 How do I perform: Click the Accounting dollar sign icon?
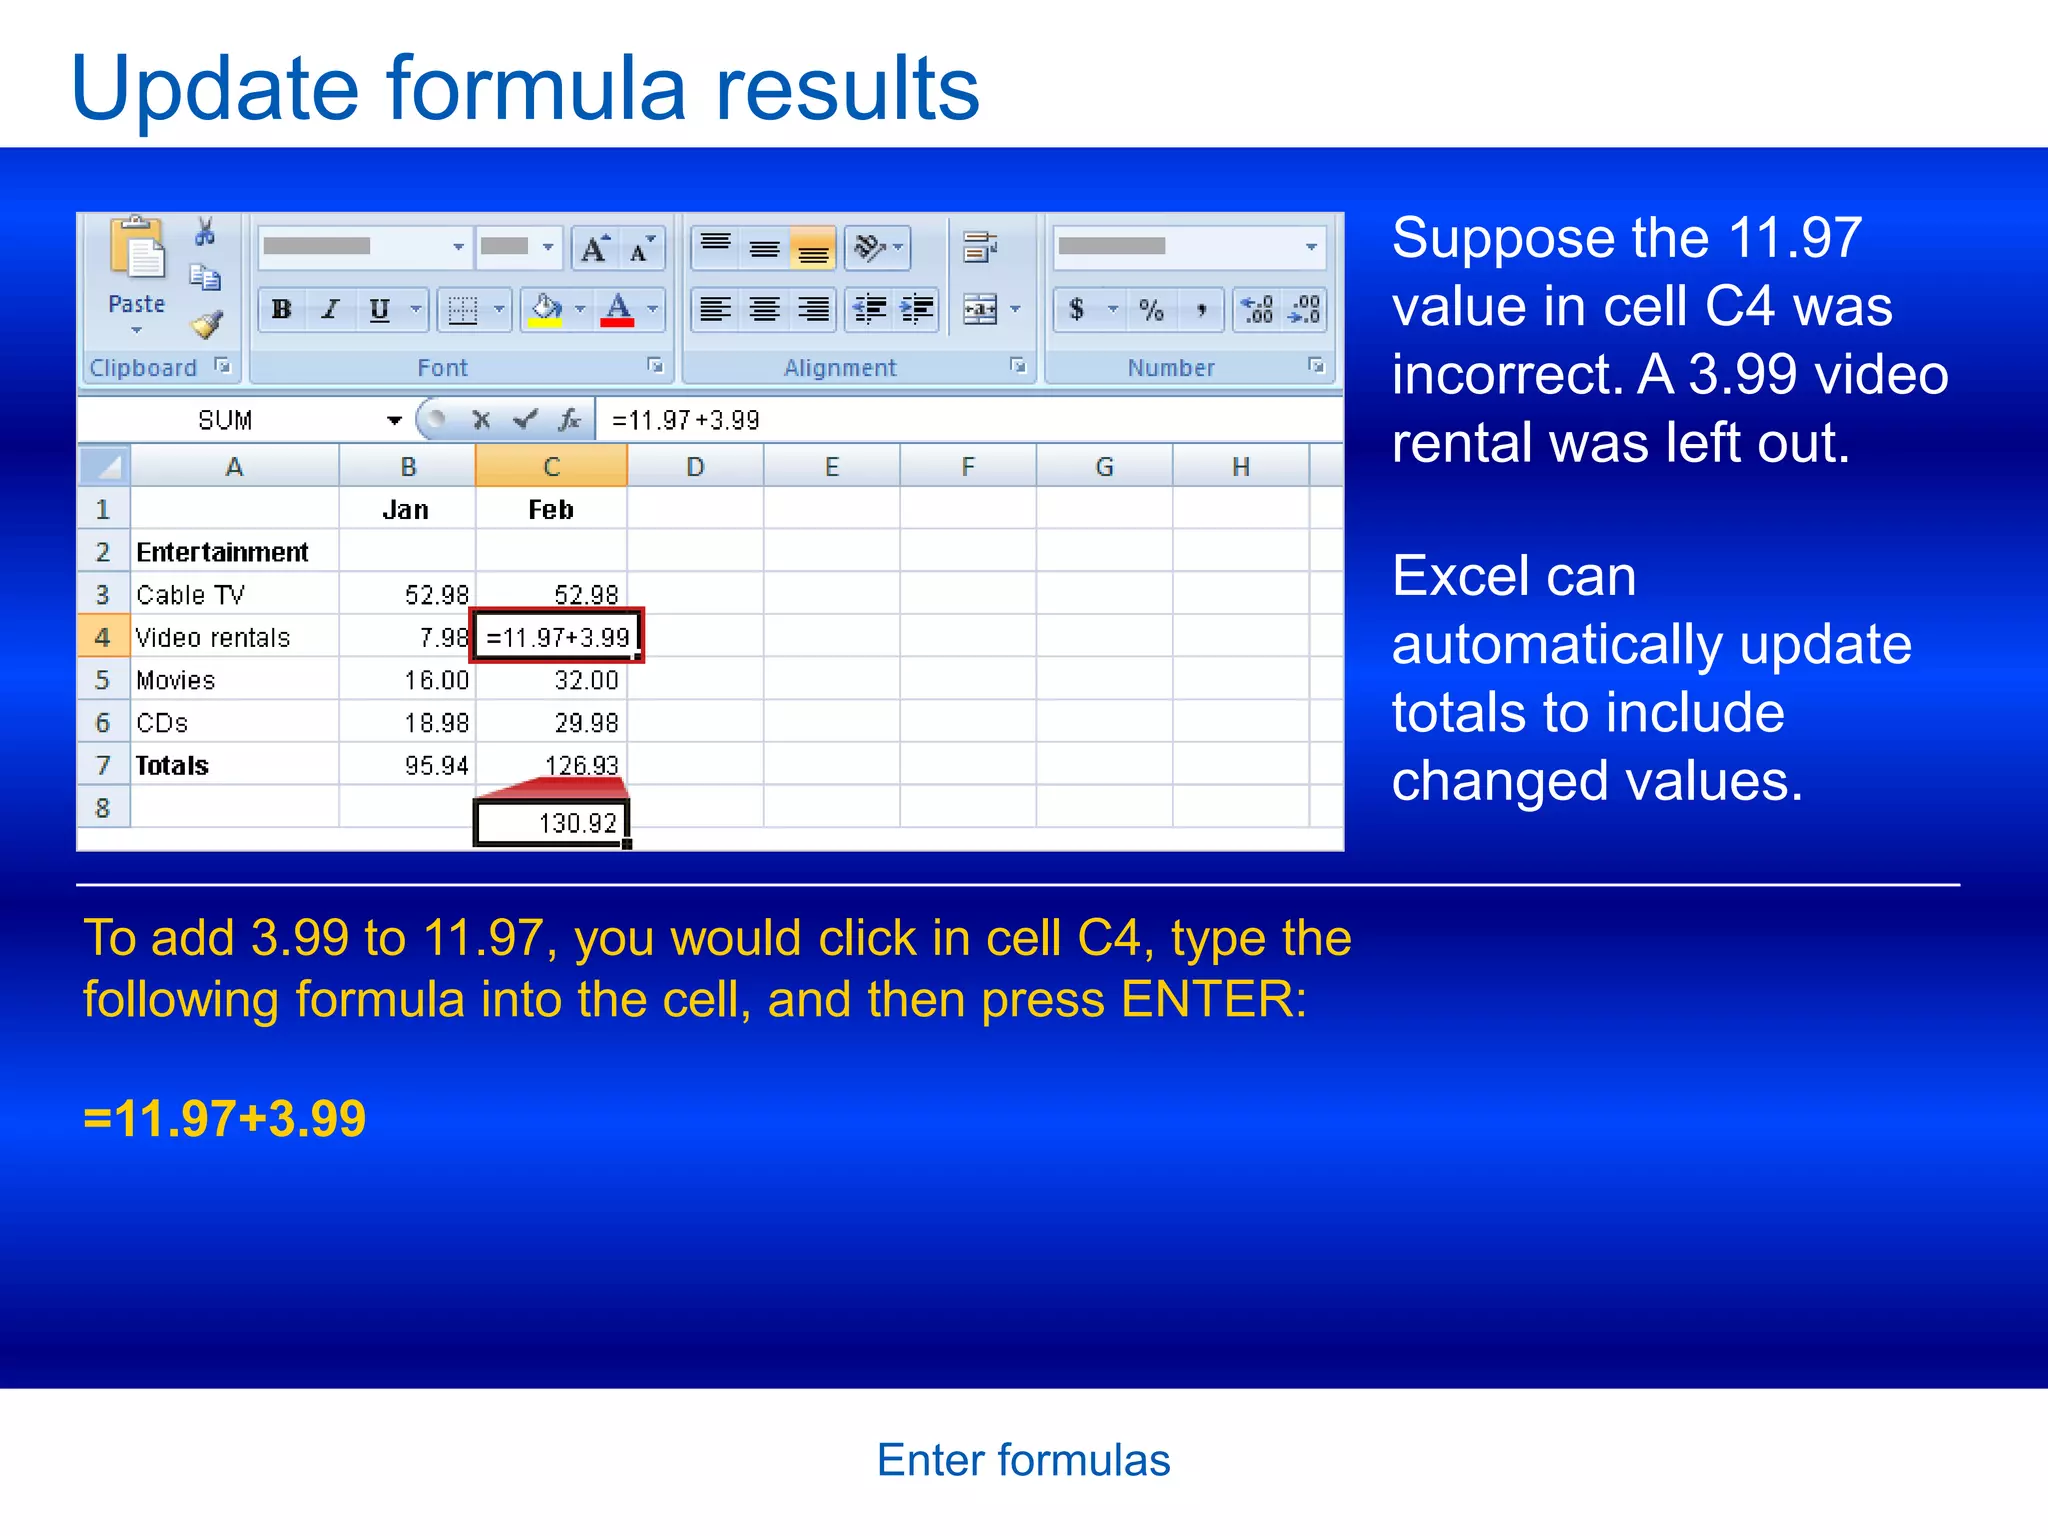[1077, 310]
